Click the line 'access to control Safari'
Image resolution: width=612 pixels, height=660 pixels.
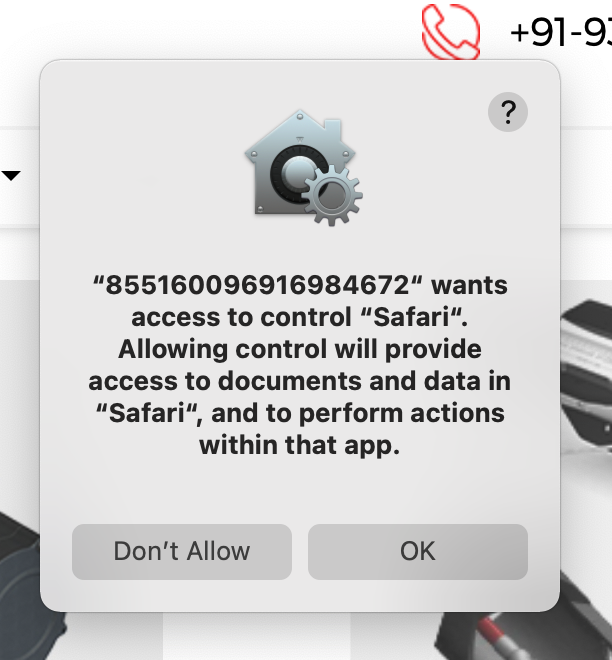300,317
